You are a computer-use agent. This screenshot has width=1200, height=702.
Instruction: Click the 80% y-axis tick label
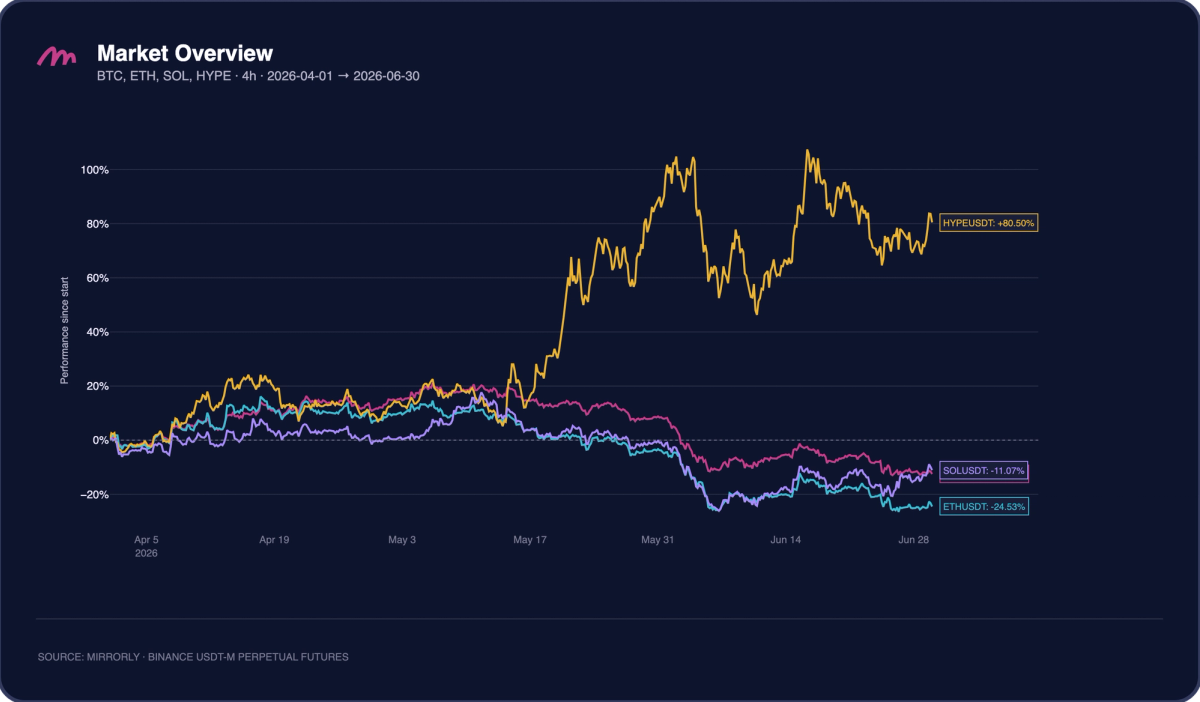(98, 224)
